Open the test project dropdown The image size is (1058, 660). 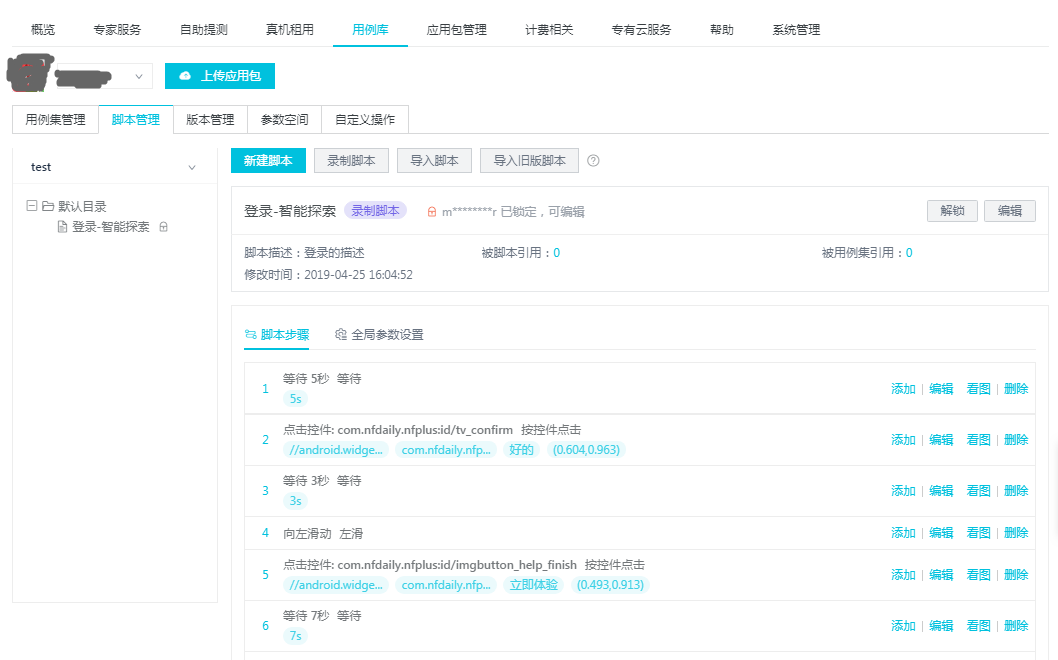click(192, 168)
